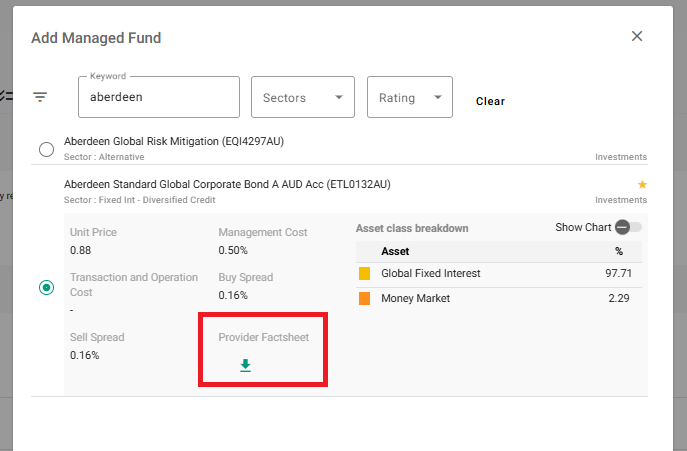
Task: Click Investments label under the star icon
Action: point(621,200)
